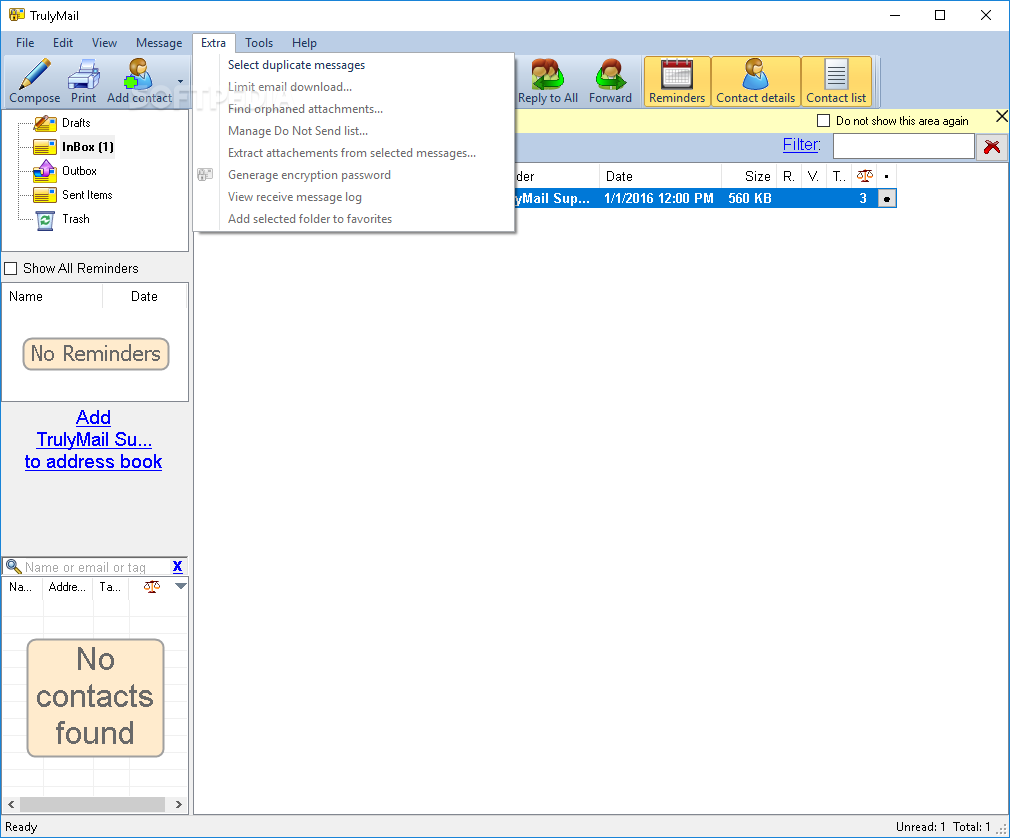Choose Add selected folder to favorites
The width and height of the screenshot is (1010, 838).
(354, 218)
